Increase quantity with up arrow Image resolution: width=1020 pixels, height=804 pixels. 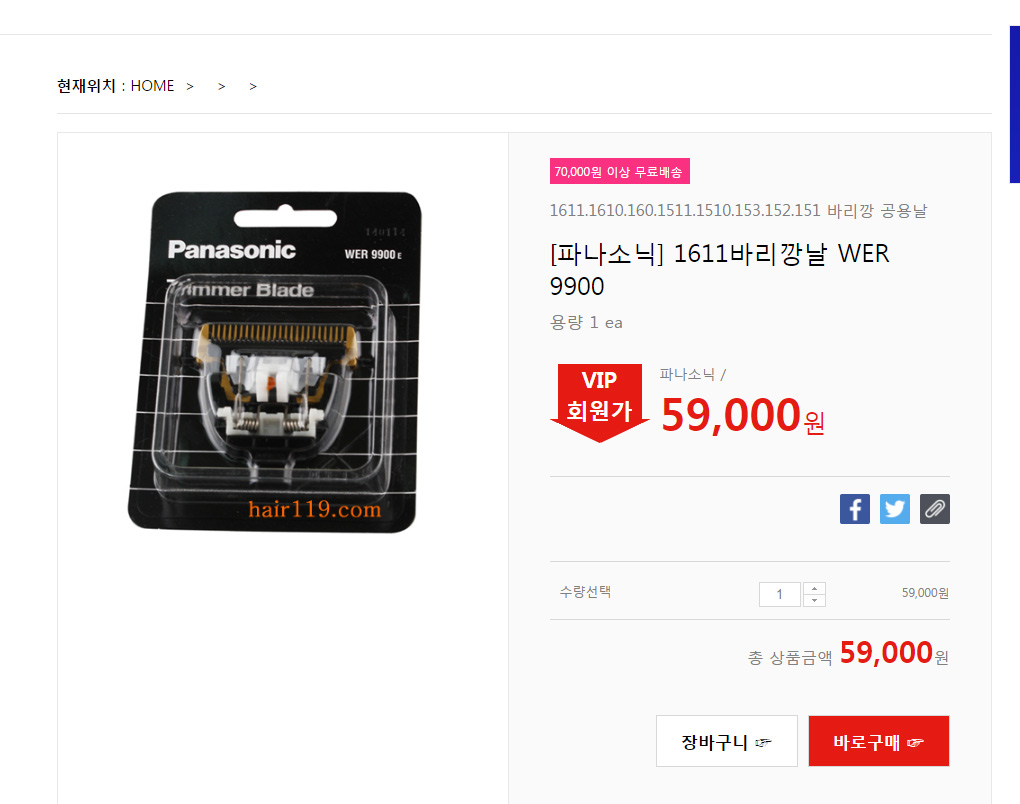point(814,588)
